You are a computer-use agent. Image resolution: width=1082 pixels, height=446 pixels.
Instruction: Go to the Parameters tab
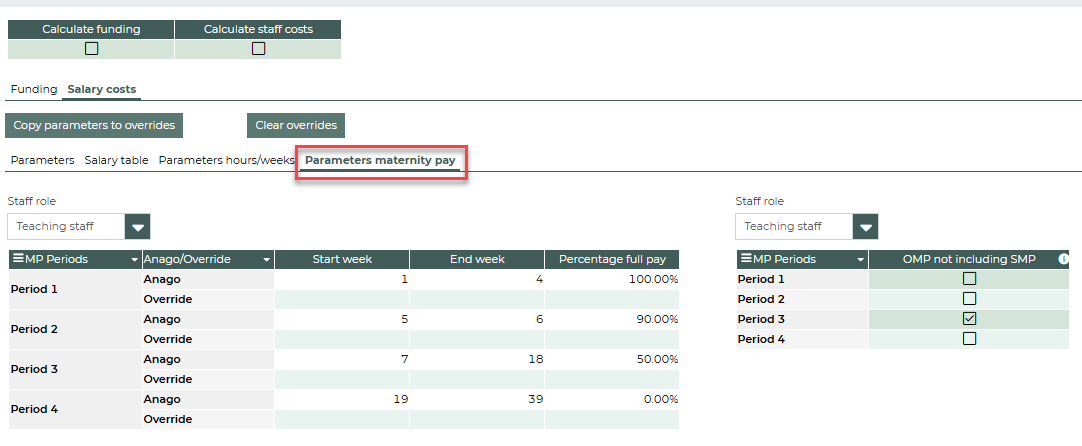click(x=42, y=160)
